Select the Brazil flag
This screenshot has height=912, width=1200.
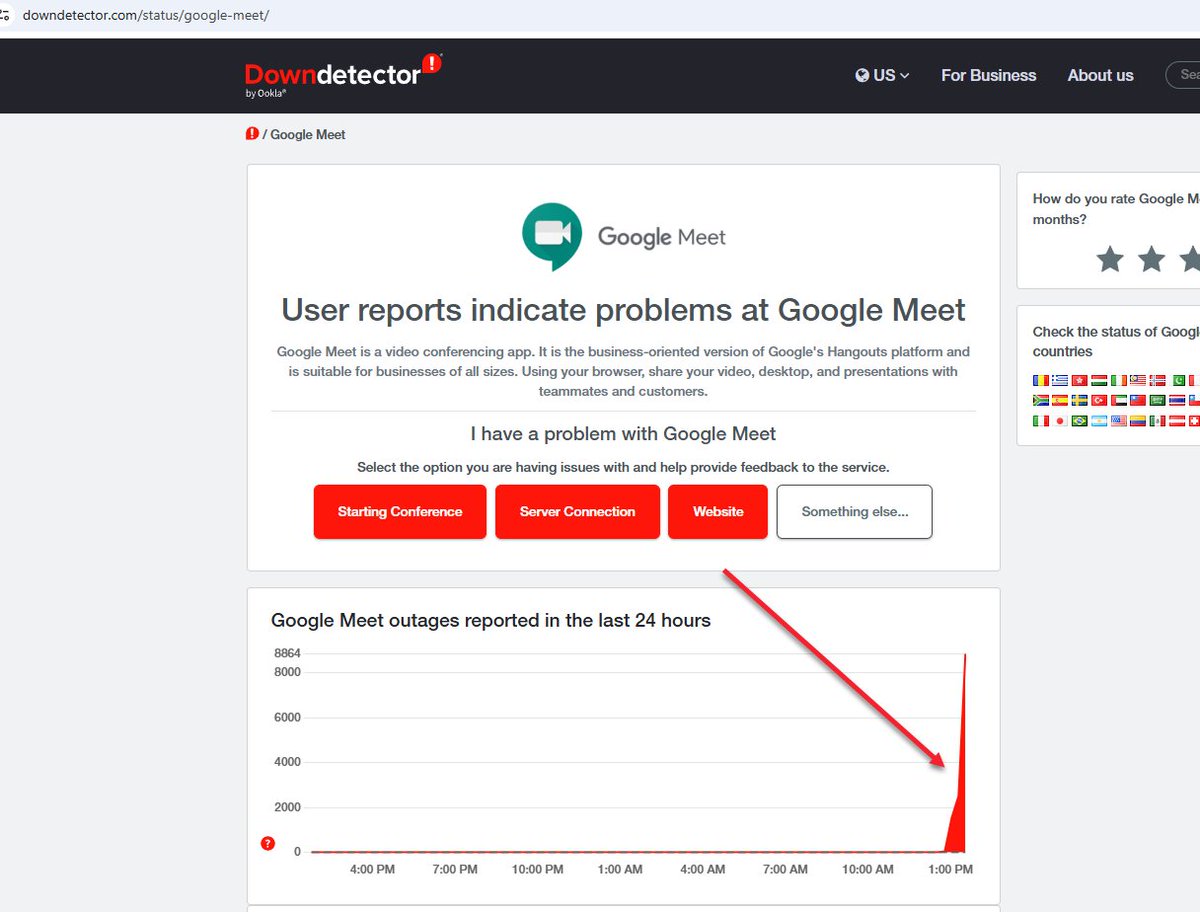[x=1080, y=421]
